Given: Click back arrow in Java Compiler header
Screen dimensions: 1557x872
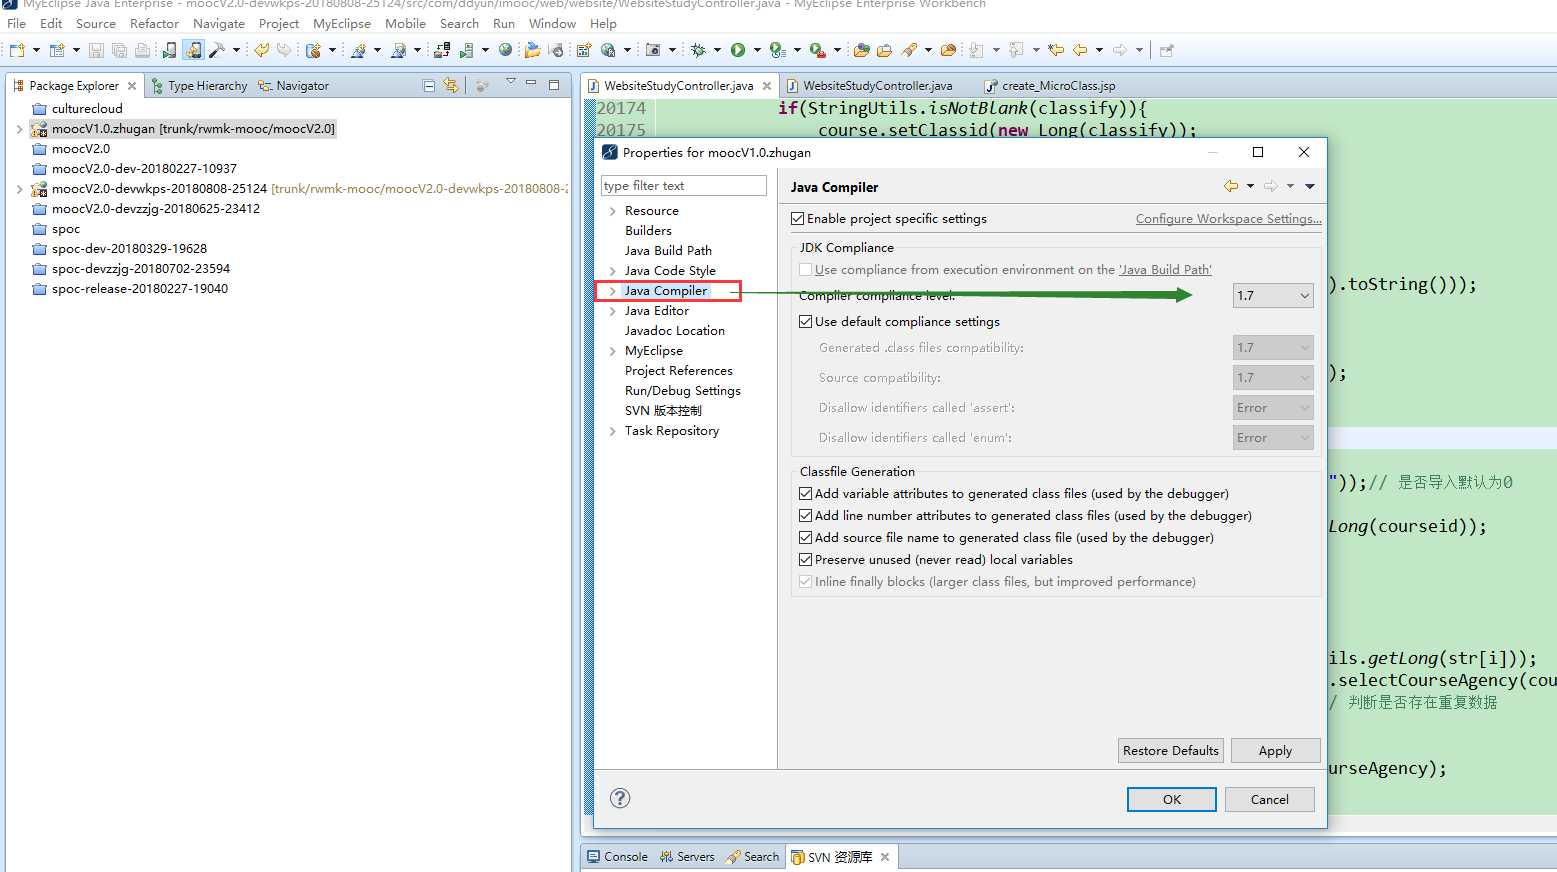Looking at the screenshot, I should [x=1231, y=186].
